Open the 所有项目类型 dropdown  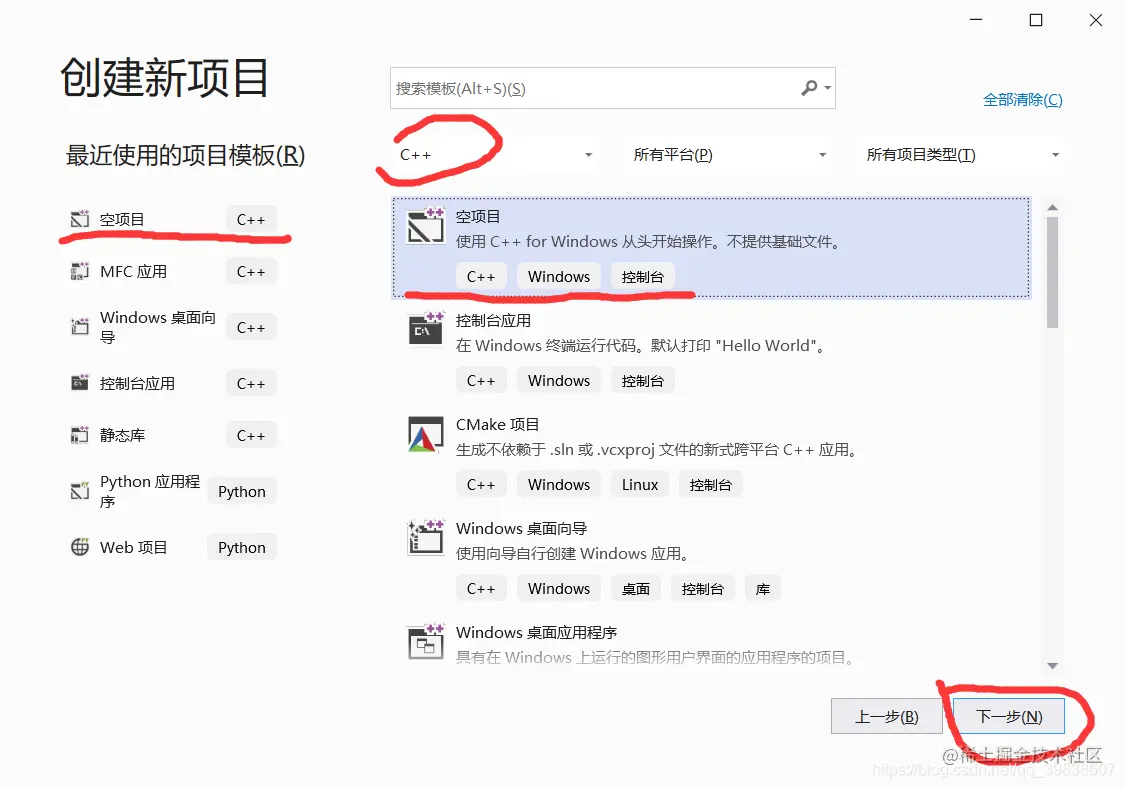pos(957,154)
